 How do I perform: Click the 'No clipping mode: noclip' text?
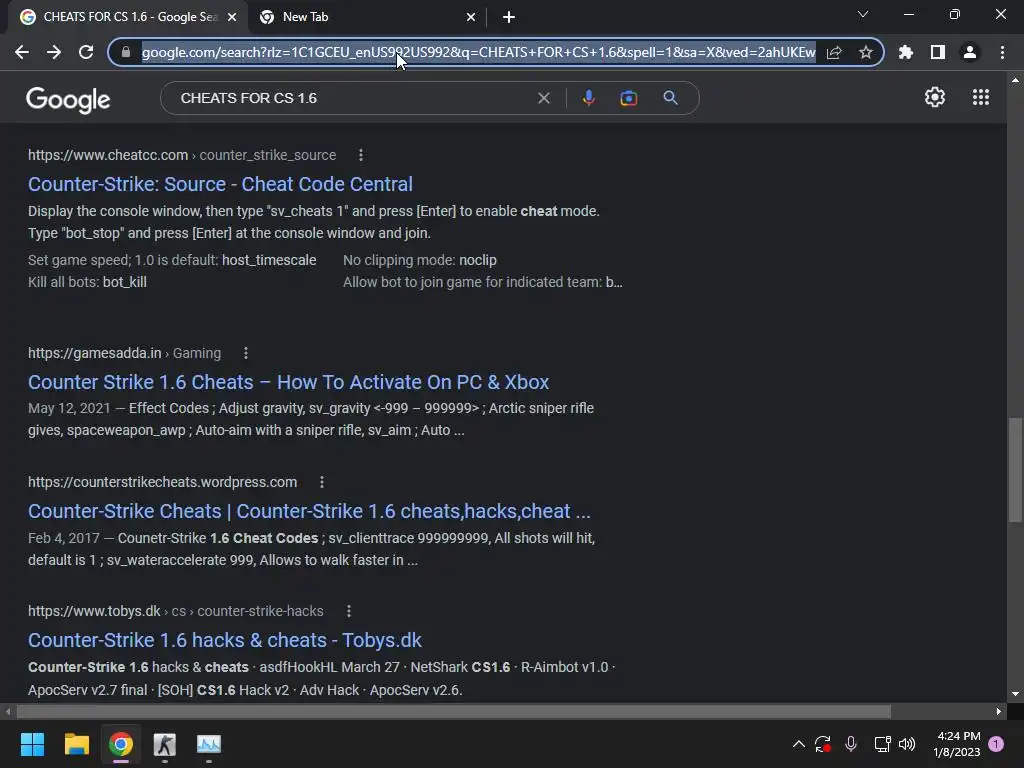click(420, 260)
